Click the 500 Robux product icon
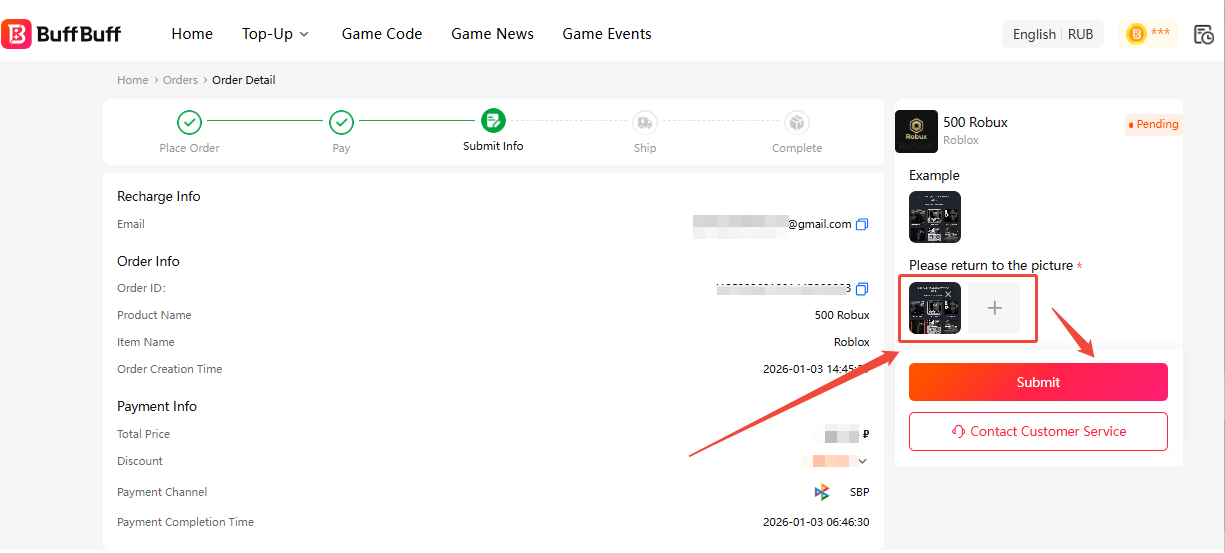Image resolution: width=1225 pixels, height=553 pixels. pyautogui.click(x=916, y=131)
